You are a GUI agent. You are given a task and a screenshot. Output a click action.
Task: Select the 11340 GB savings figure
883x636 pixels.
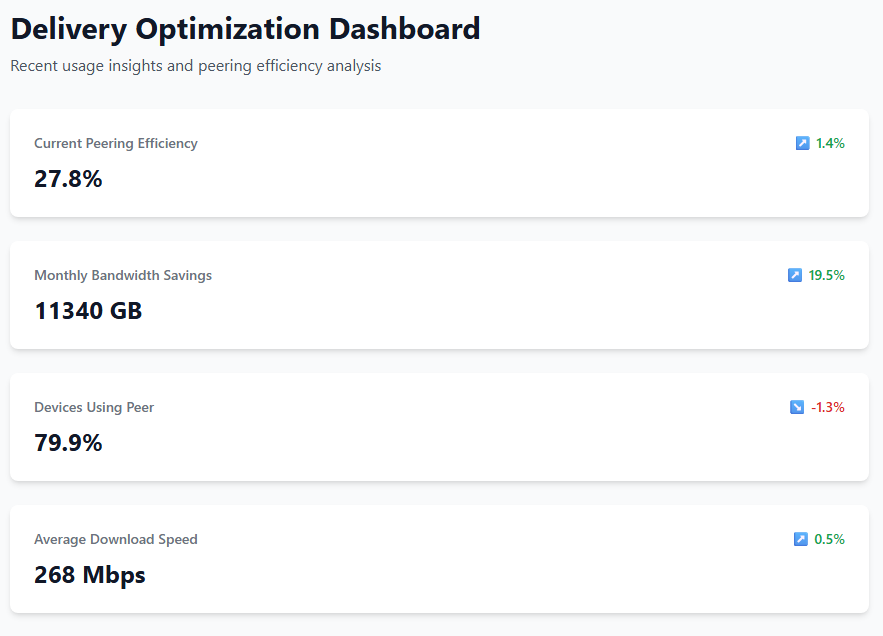(x=88, y=311)
